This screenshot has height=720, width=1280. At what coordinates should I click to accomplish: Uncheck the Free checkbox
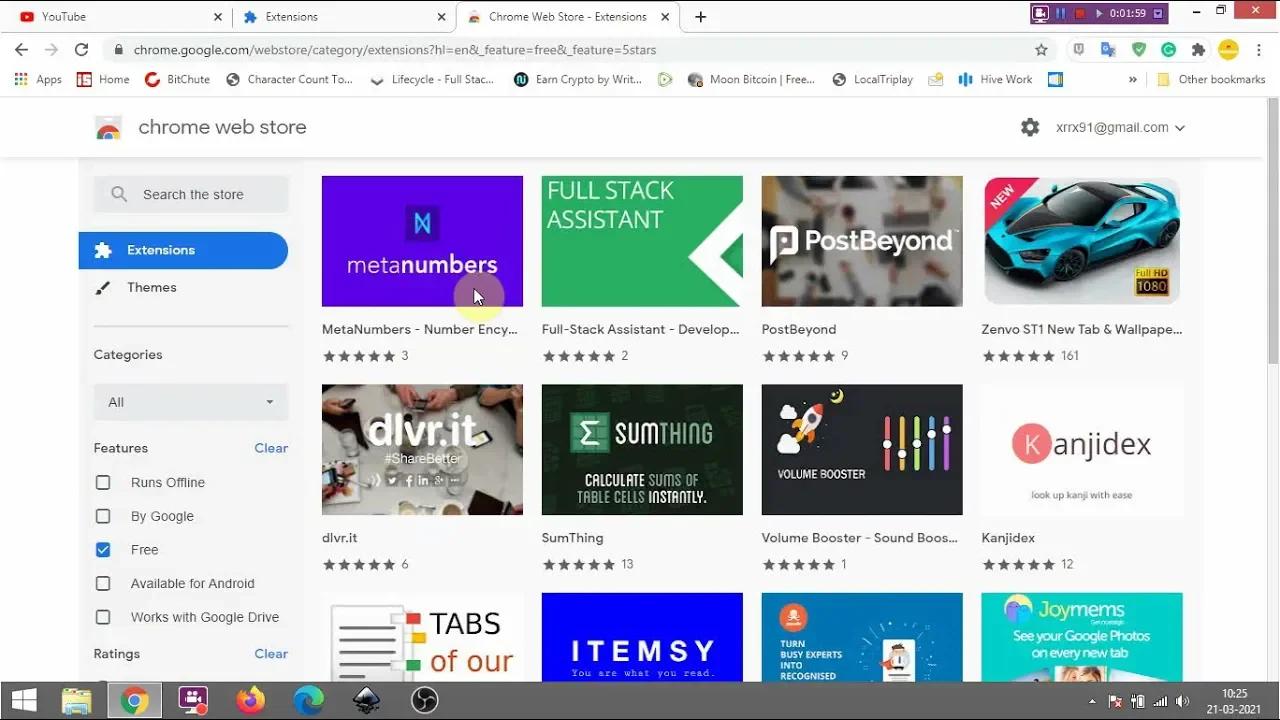click(x=103, y=550)
